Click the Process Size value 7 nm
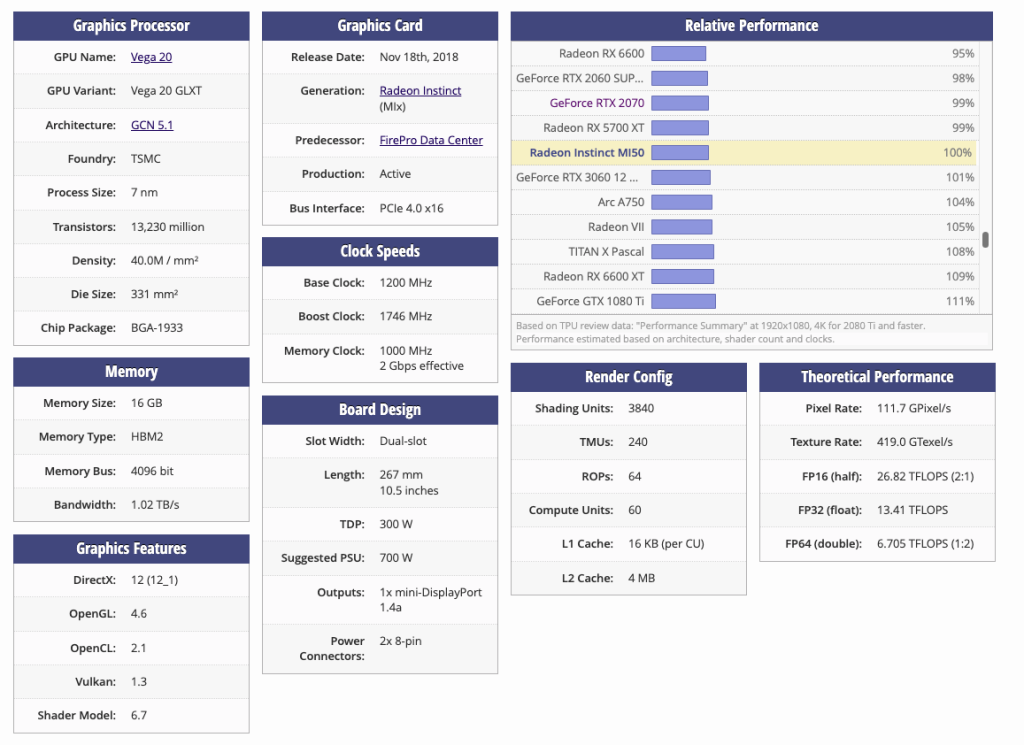1024x745 pixels. [x=144, y=193]
